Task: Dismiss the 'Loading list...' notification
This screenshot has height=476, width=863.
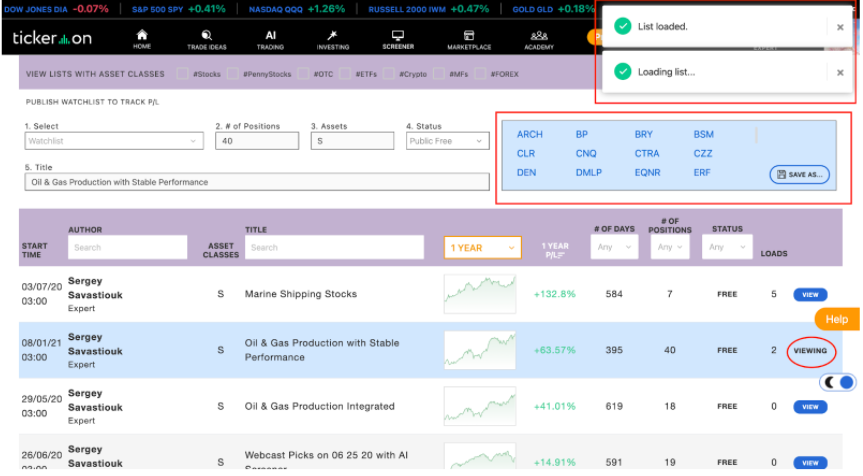Action: click(840, 72)
